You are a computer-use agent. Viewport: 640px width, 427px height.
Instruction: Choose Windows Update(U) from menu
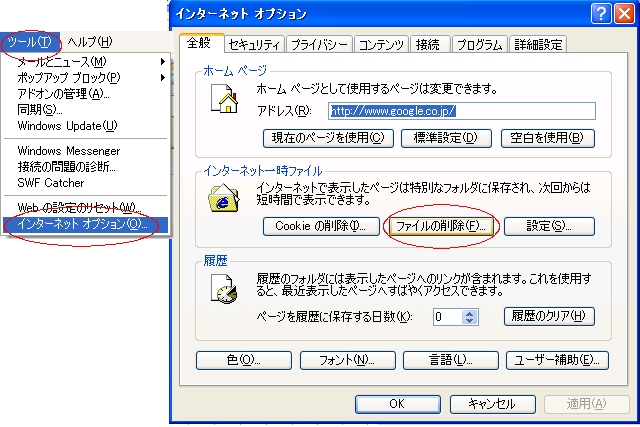click(x=85, y=126)
